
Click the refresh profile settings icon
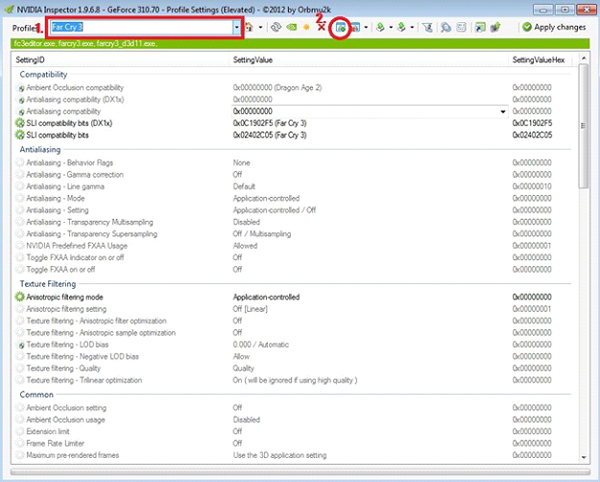[x=276, y=27]
